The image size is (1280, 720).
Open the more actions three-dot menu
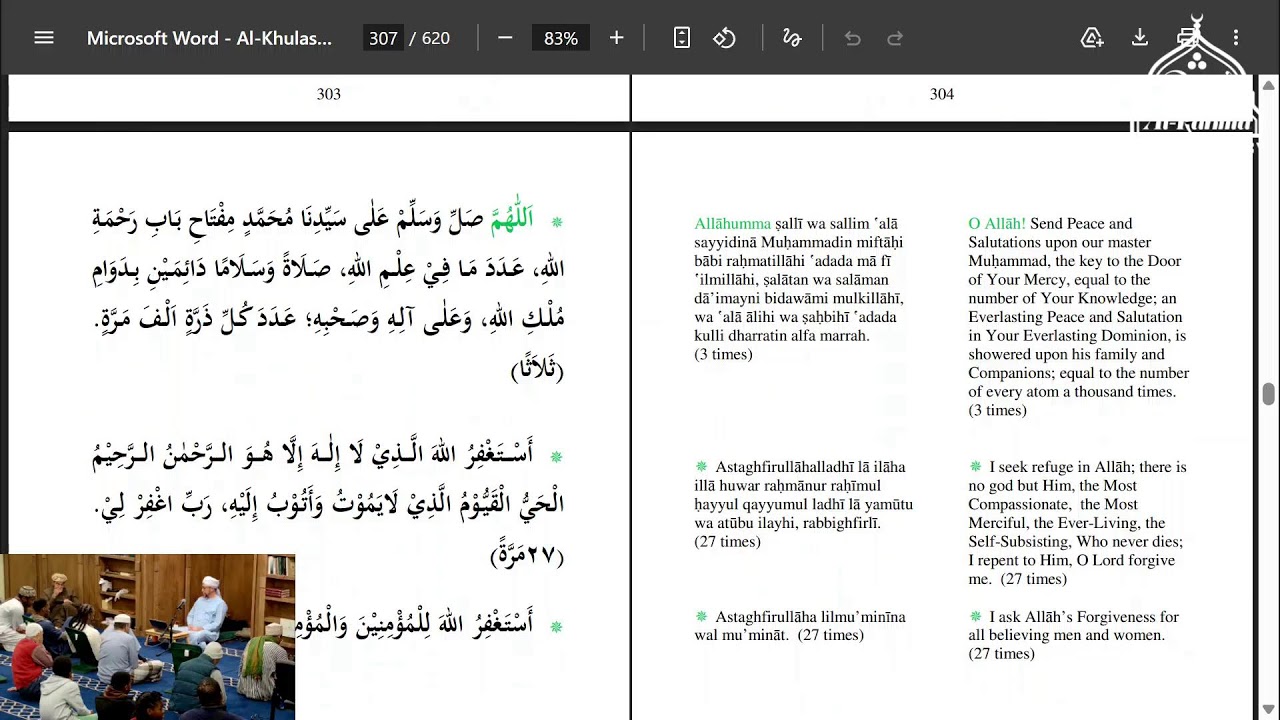[x=1236, y=38]
